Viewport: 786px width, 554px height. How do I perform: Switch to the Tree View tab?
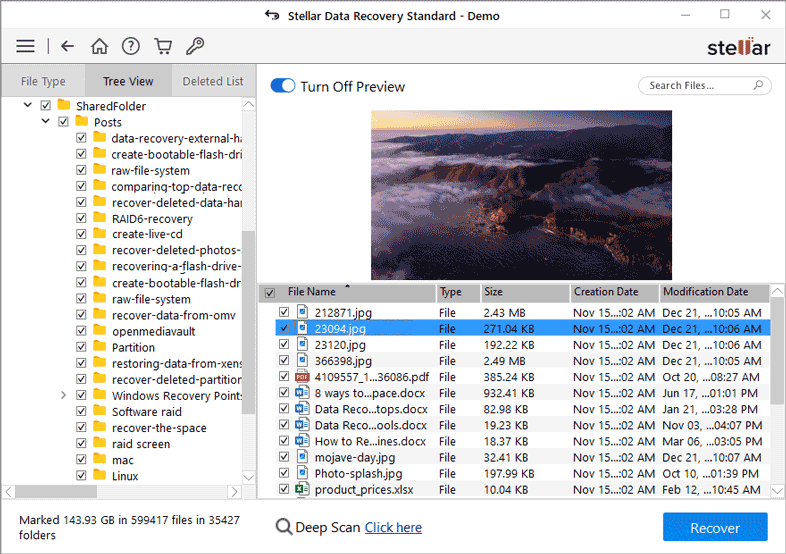pyautogui.click(x=128, y=81)
